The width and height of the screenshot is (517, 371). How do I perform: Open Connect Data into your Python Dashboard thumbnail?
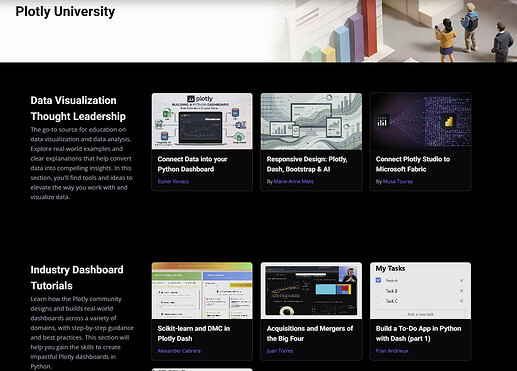pyautogui.click(x=202, y=121)
